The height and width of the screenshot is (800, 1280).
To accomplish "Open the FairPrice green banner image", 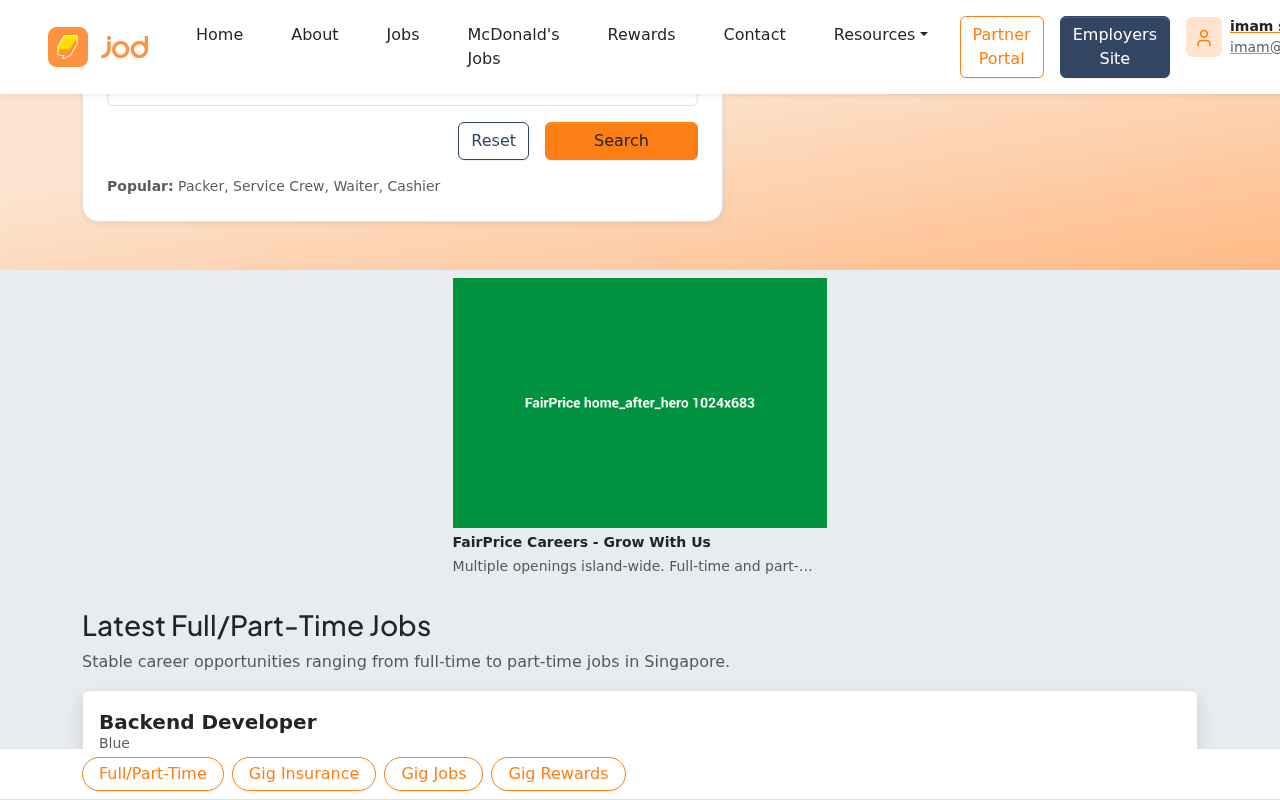I will 640,403.
